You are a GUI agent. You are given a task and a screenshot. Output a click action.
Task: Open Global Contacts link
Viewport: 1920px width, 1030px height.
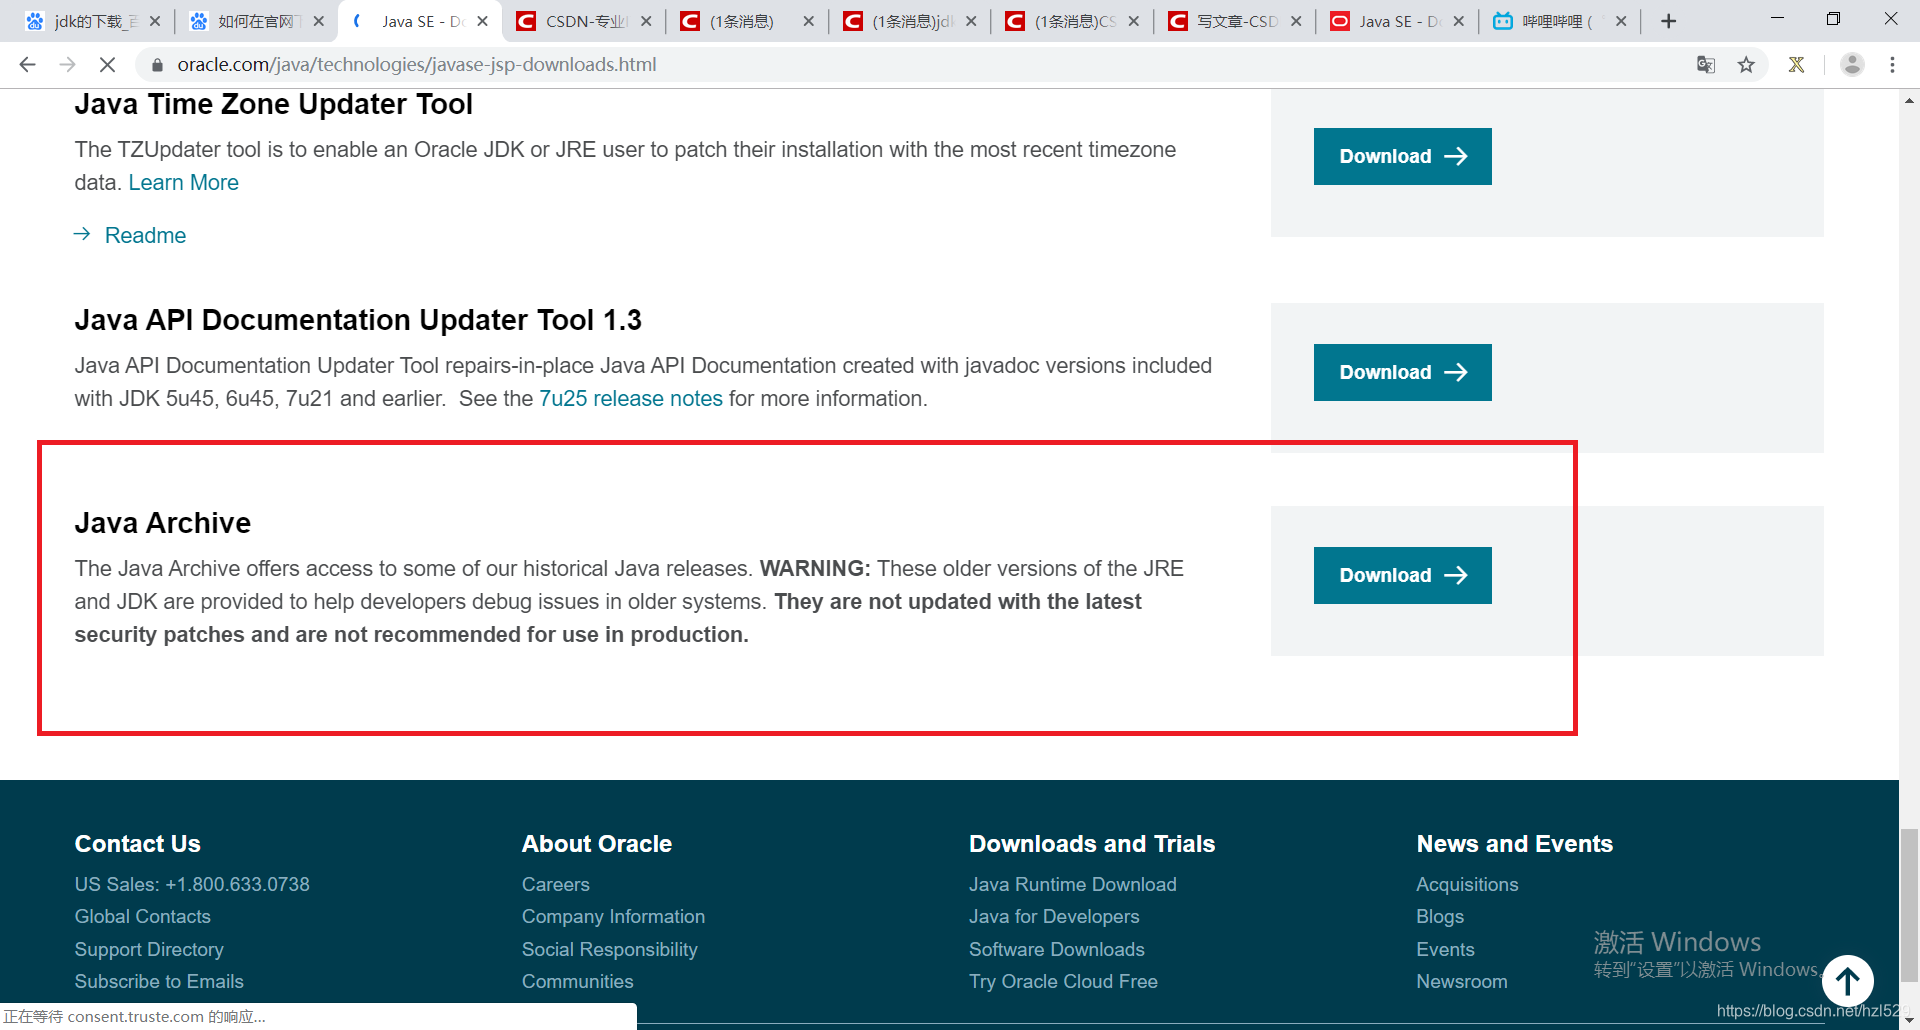142,916
